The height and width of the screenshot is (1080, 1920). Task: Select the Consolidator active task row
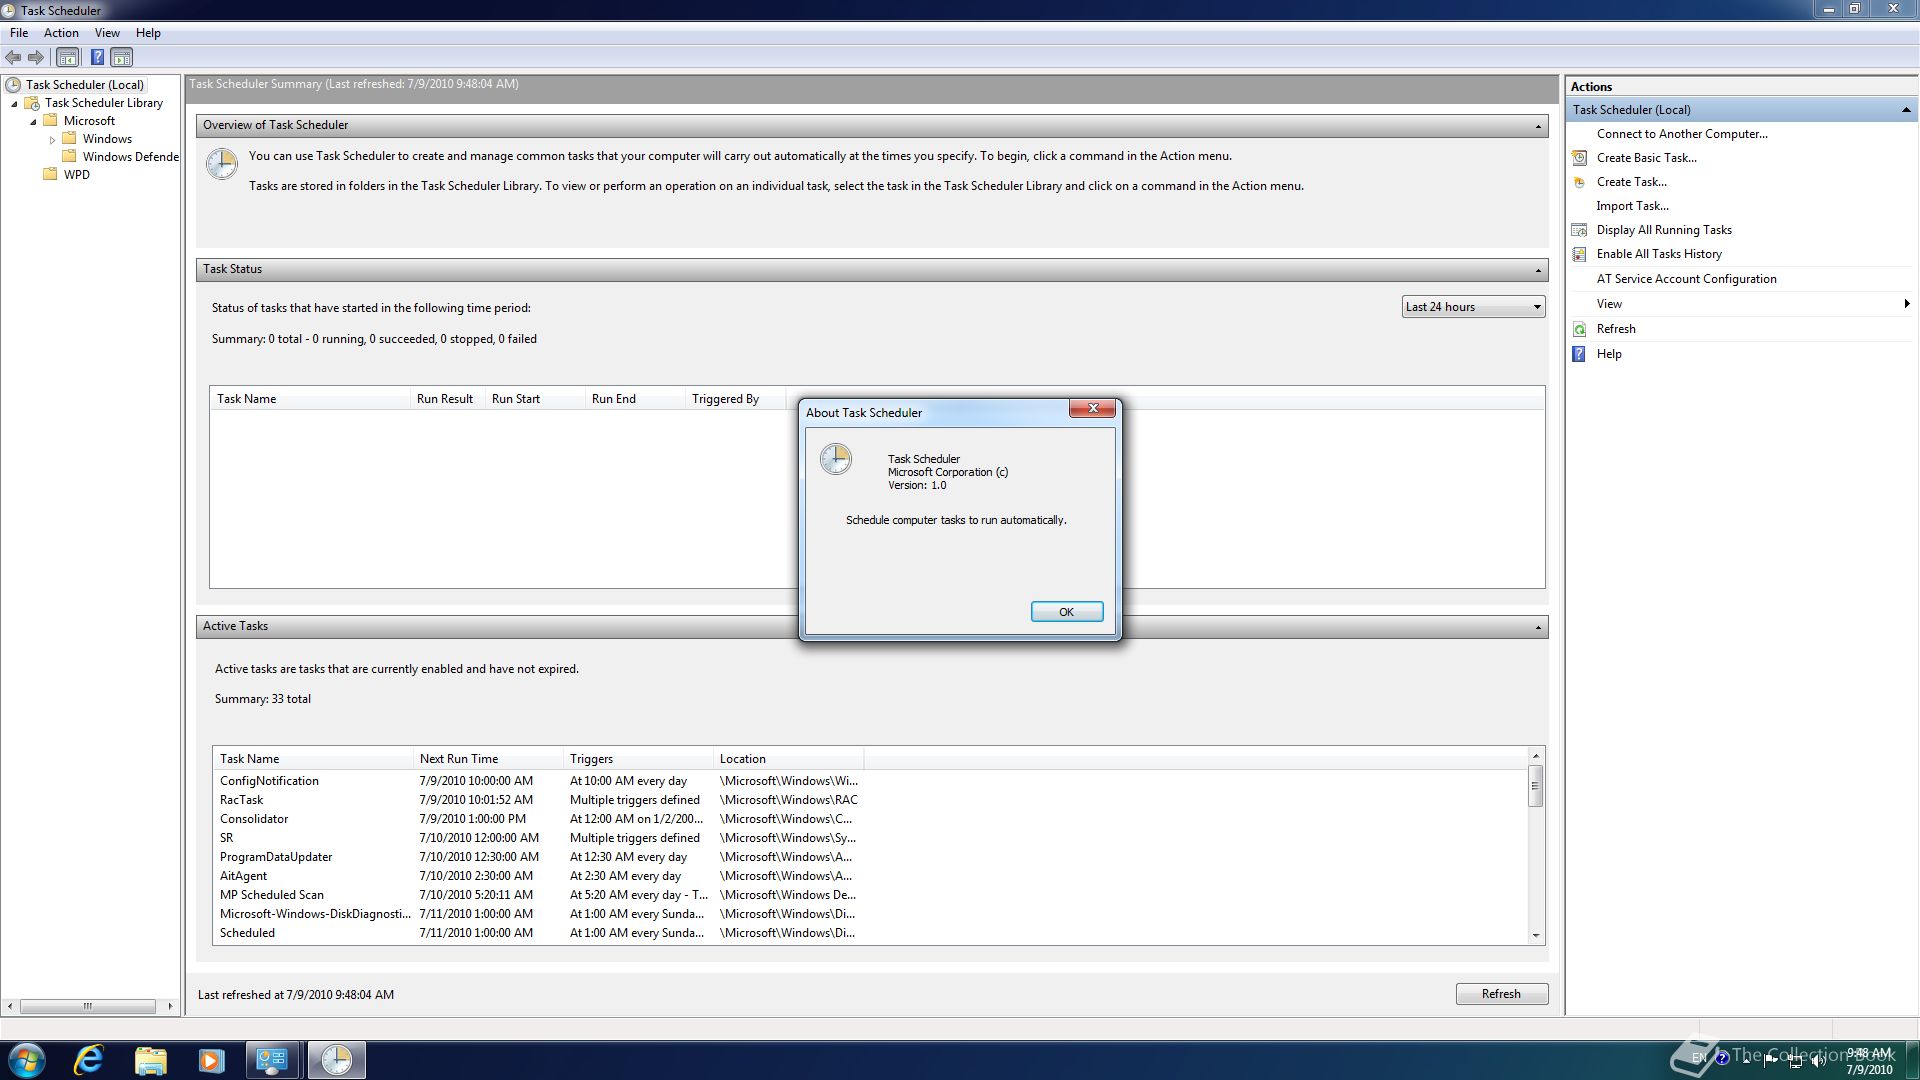[539, 819]
